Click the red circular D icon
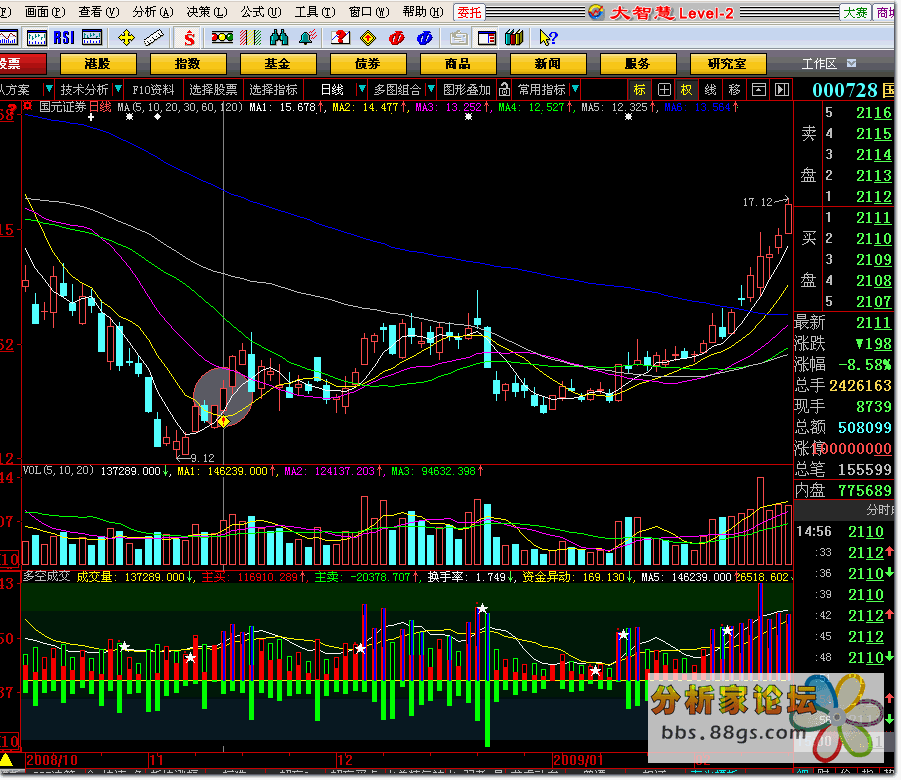This screenshot has height=780, width=901. point(396,38)
